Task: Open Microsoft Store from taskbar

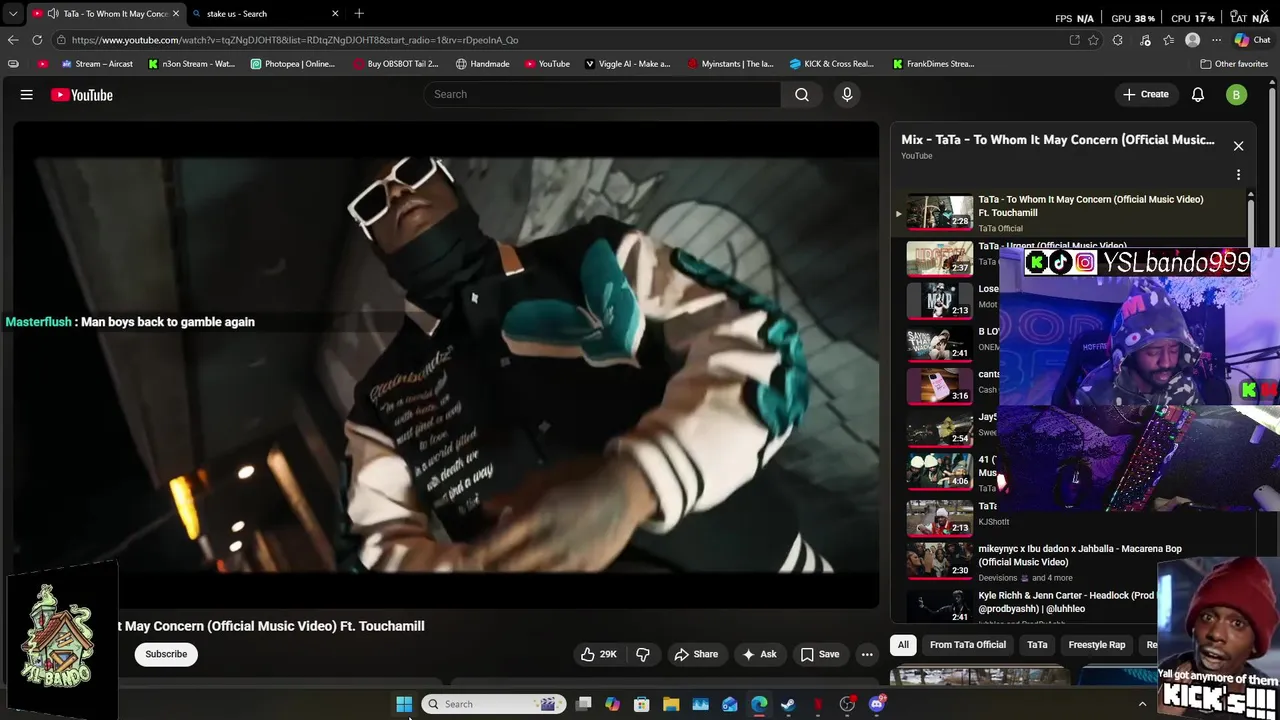Action: (x=642, y=704)
